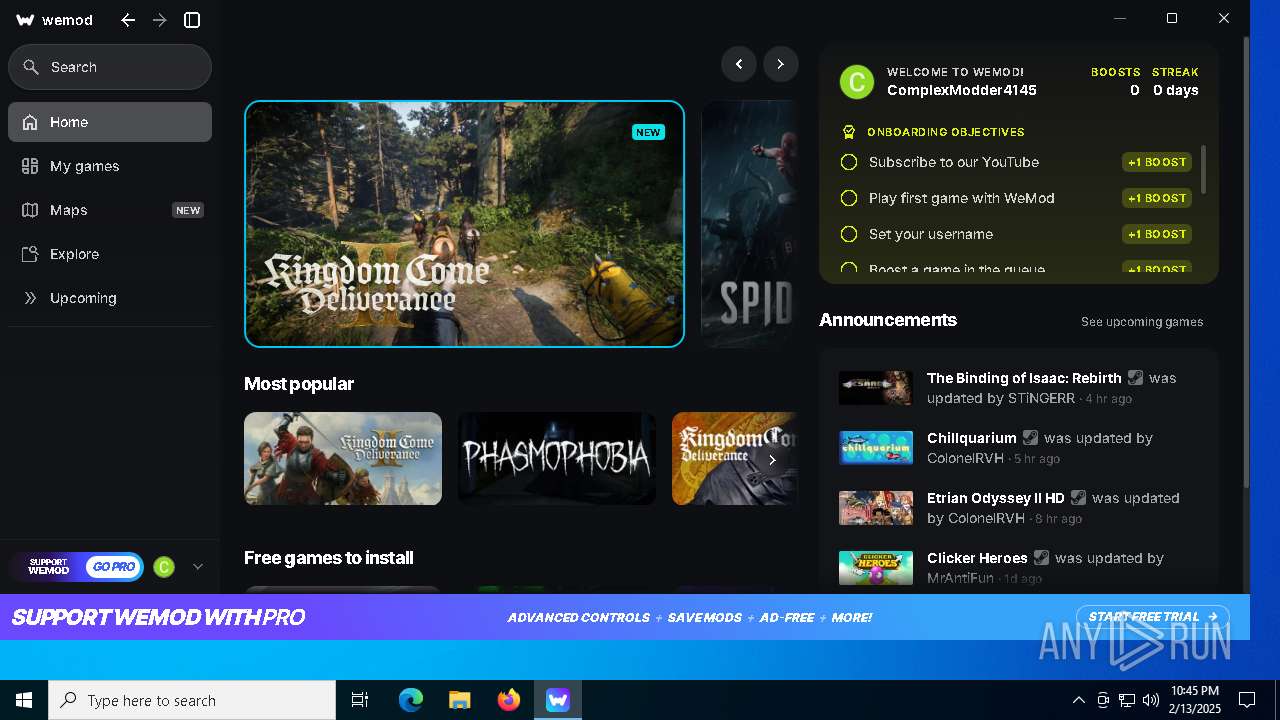
Task: Open Kingdom Come Deliverance II featured banner
Action: pyautogui.click(x=465, y=224)
